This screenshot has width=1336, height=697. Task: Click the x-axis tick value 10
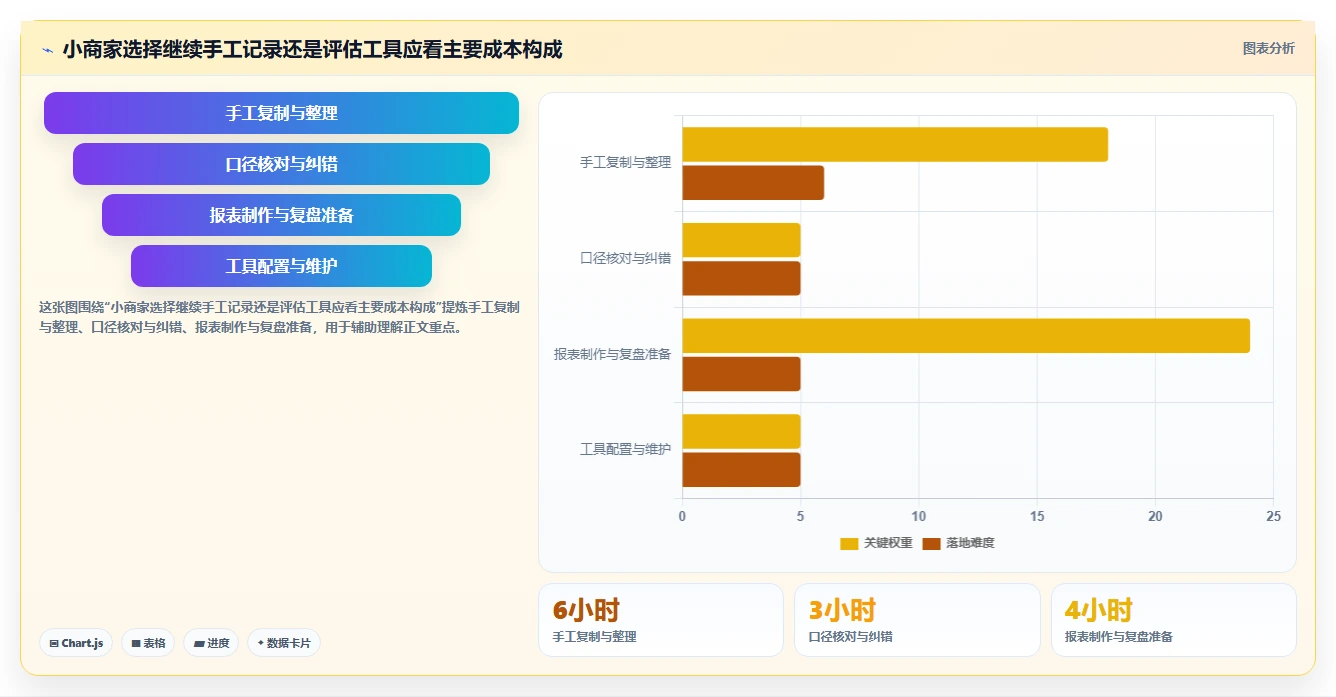point(918,516)
